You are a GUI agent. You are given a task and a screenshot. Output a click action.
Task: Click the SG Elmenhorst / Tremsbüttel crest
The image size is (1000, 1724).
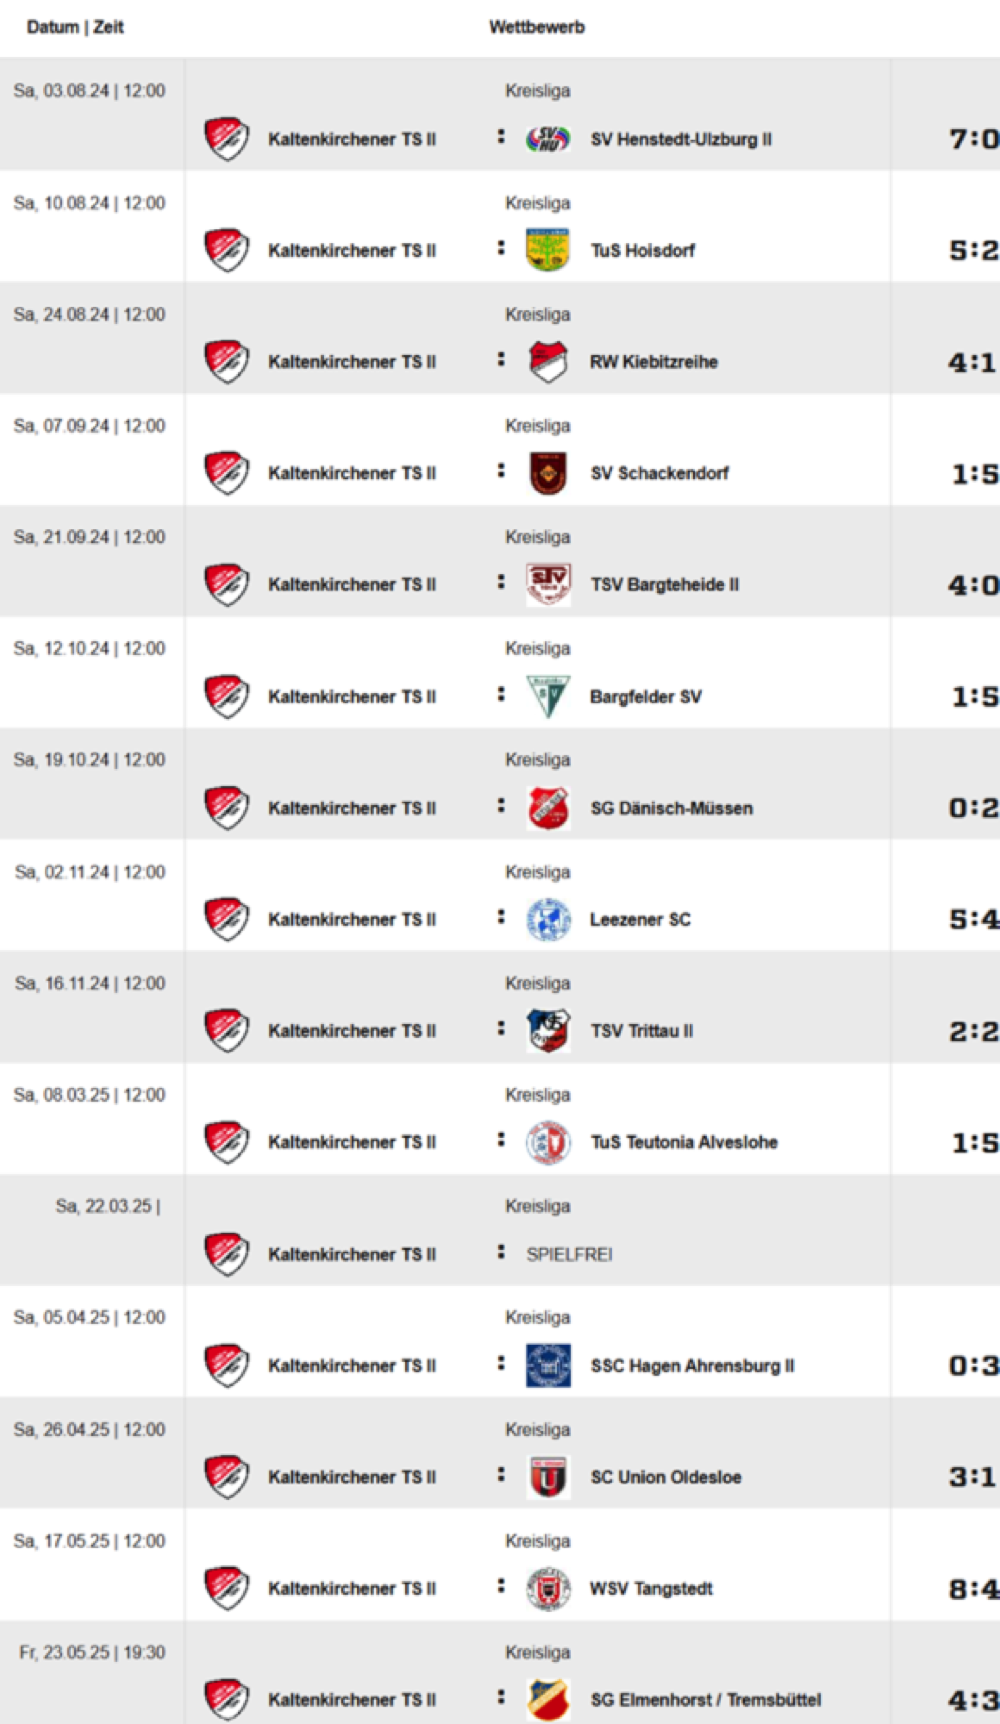click(548, 1700)
